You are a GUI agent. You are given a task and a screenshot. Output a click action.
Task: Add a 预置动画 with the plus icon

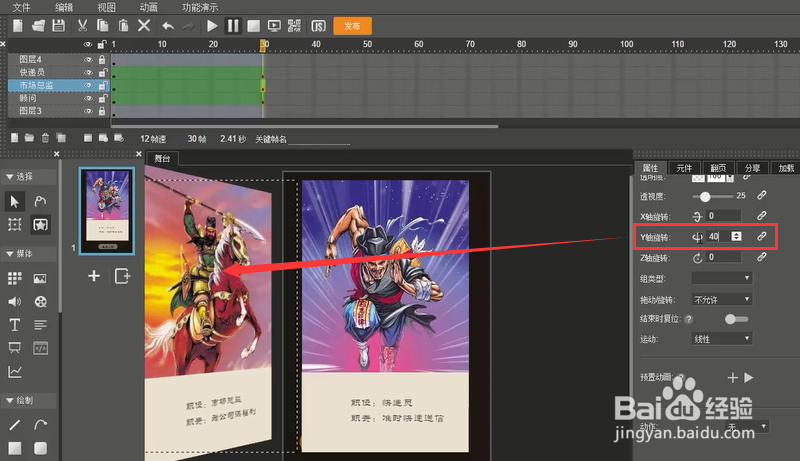click(x=733, y=378)
